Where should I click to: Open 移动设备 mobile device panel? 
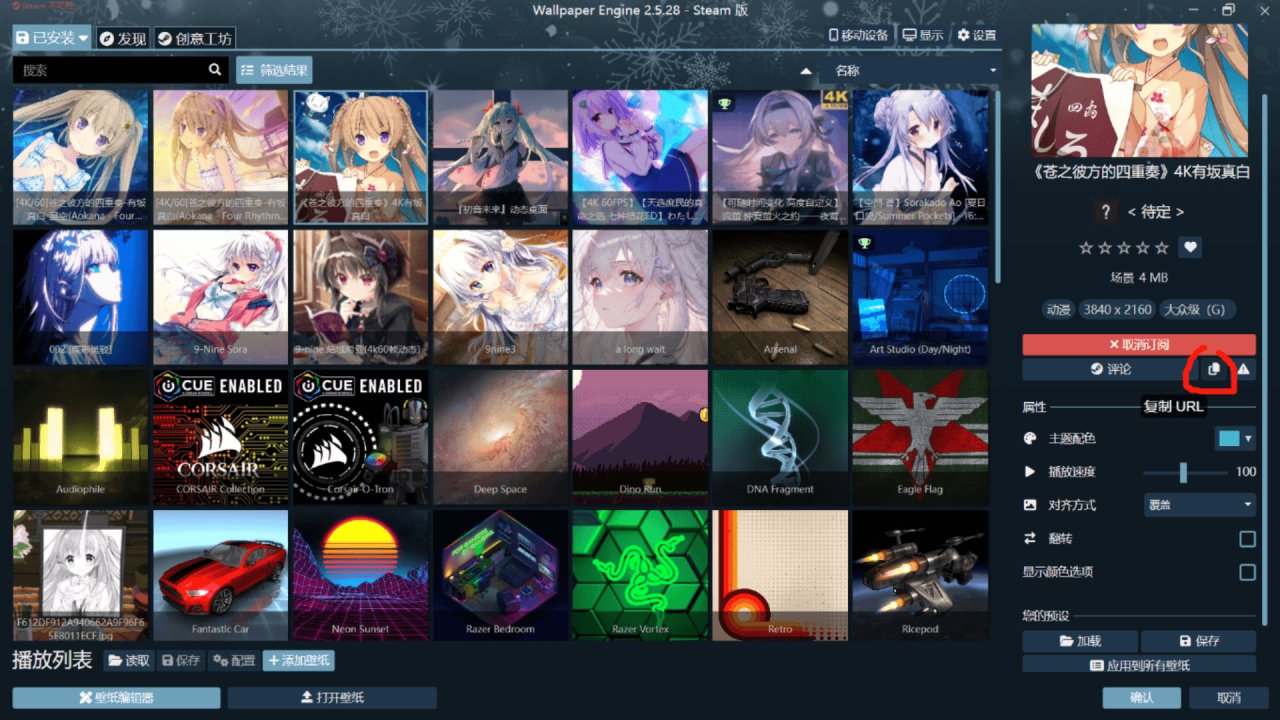[x=858, y=35]
